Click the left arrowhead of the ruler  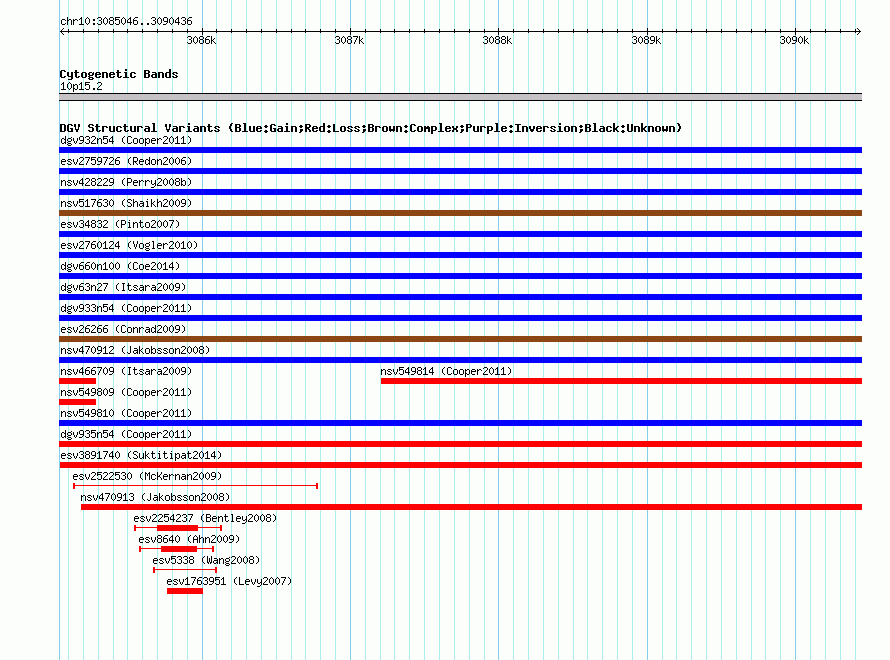(63, 31)
